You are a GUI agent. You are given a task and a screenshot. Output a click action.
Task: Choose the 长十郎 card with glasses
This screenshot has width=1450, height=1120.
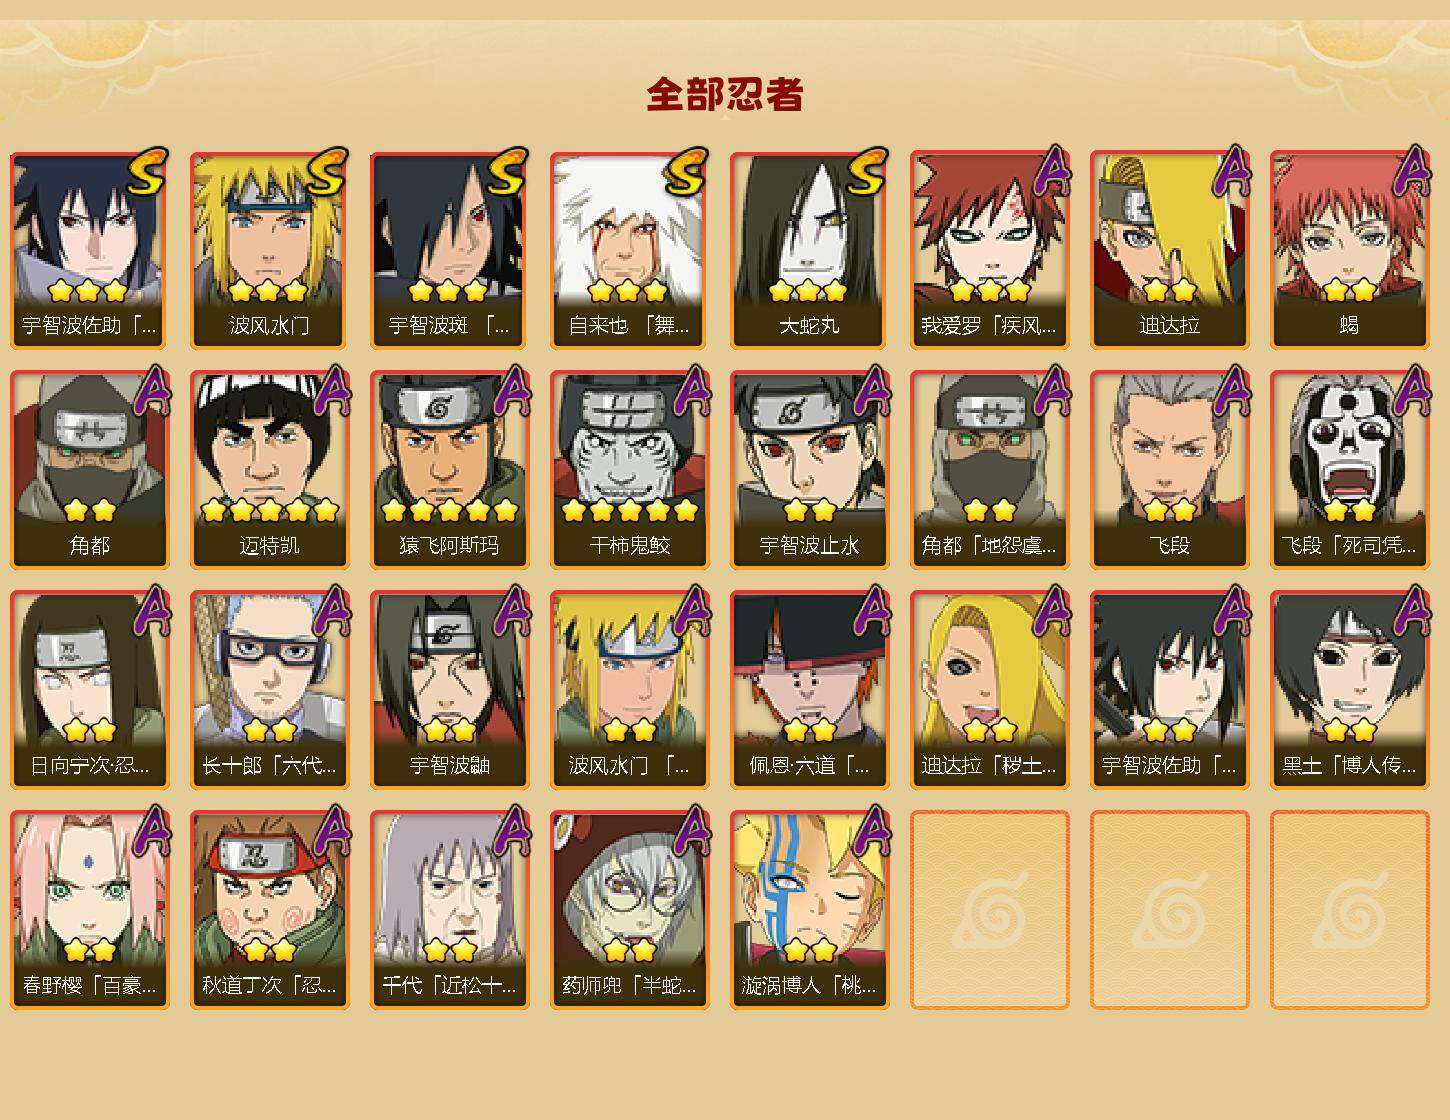tap(269, 690)
